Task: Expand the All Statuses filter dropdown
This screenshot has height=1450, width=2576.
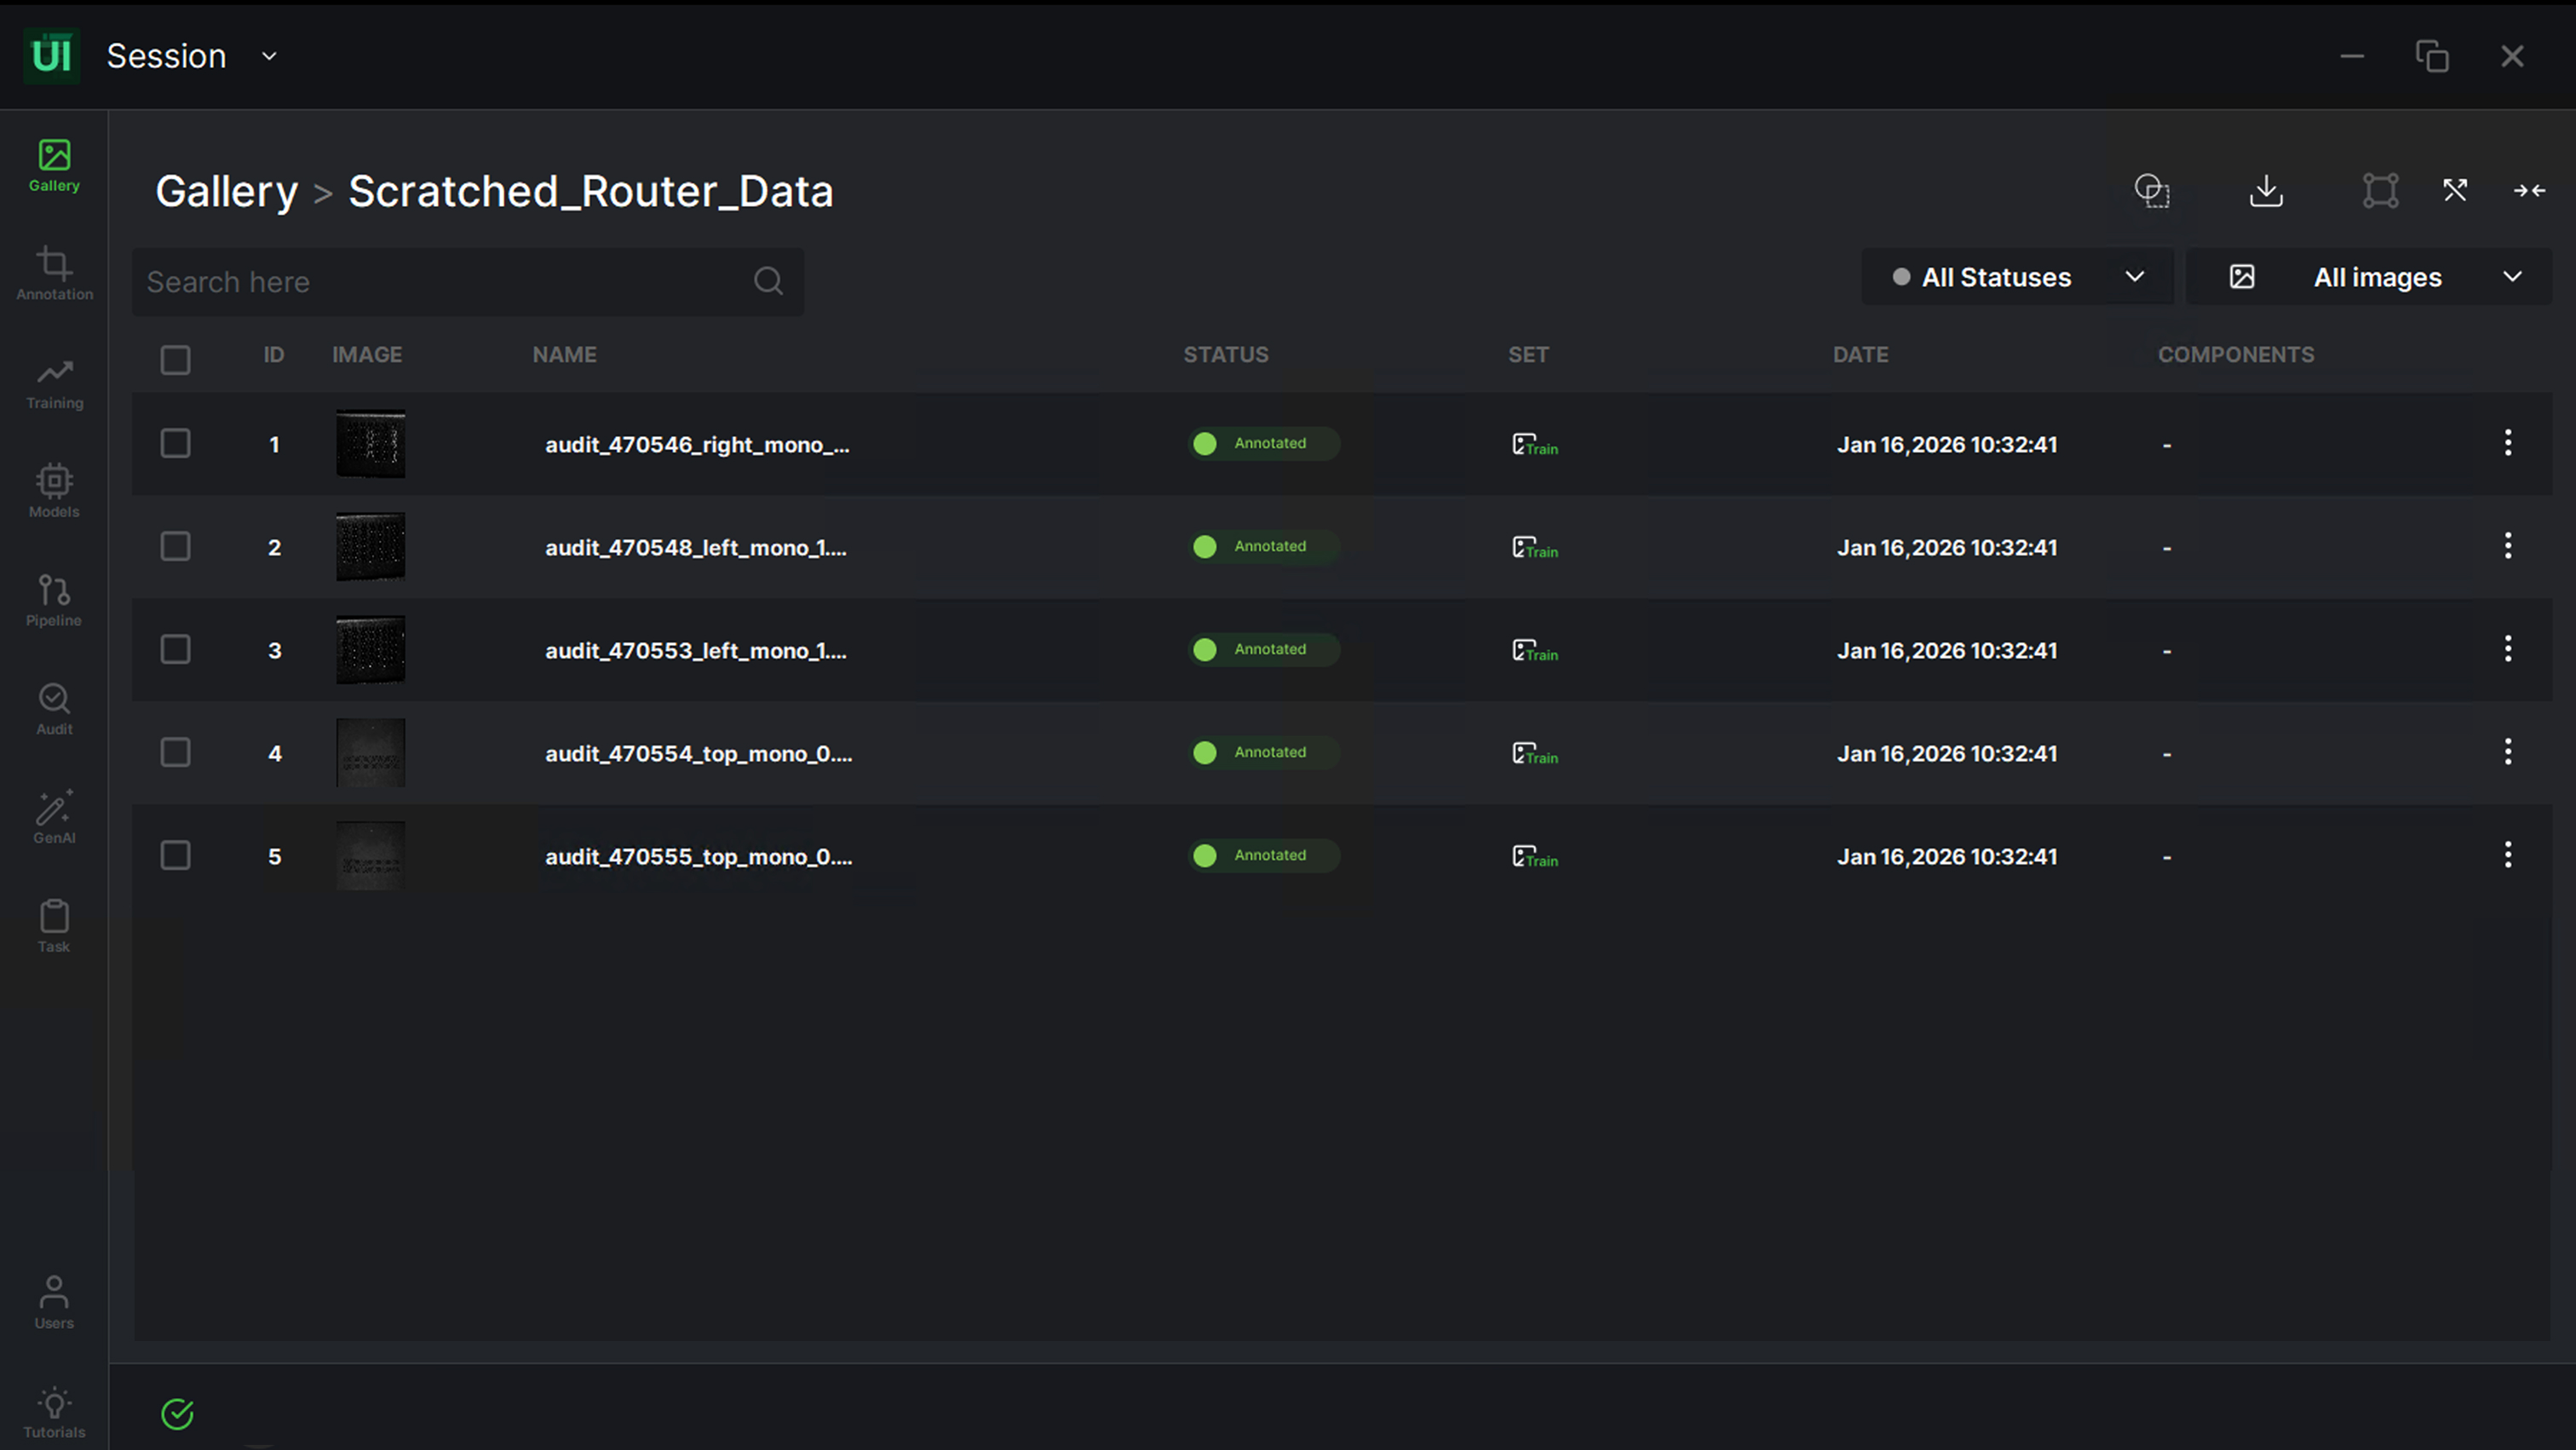Action: [x=2017, y=277]
